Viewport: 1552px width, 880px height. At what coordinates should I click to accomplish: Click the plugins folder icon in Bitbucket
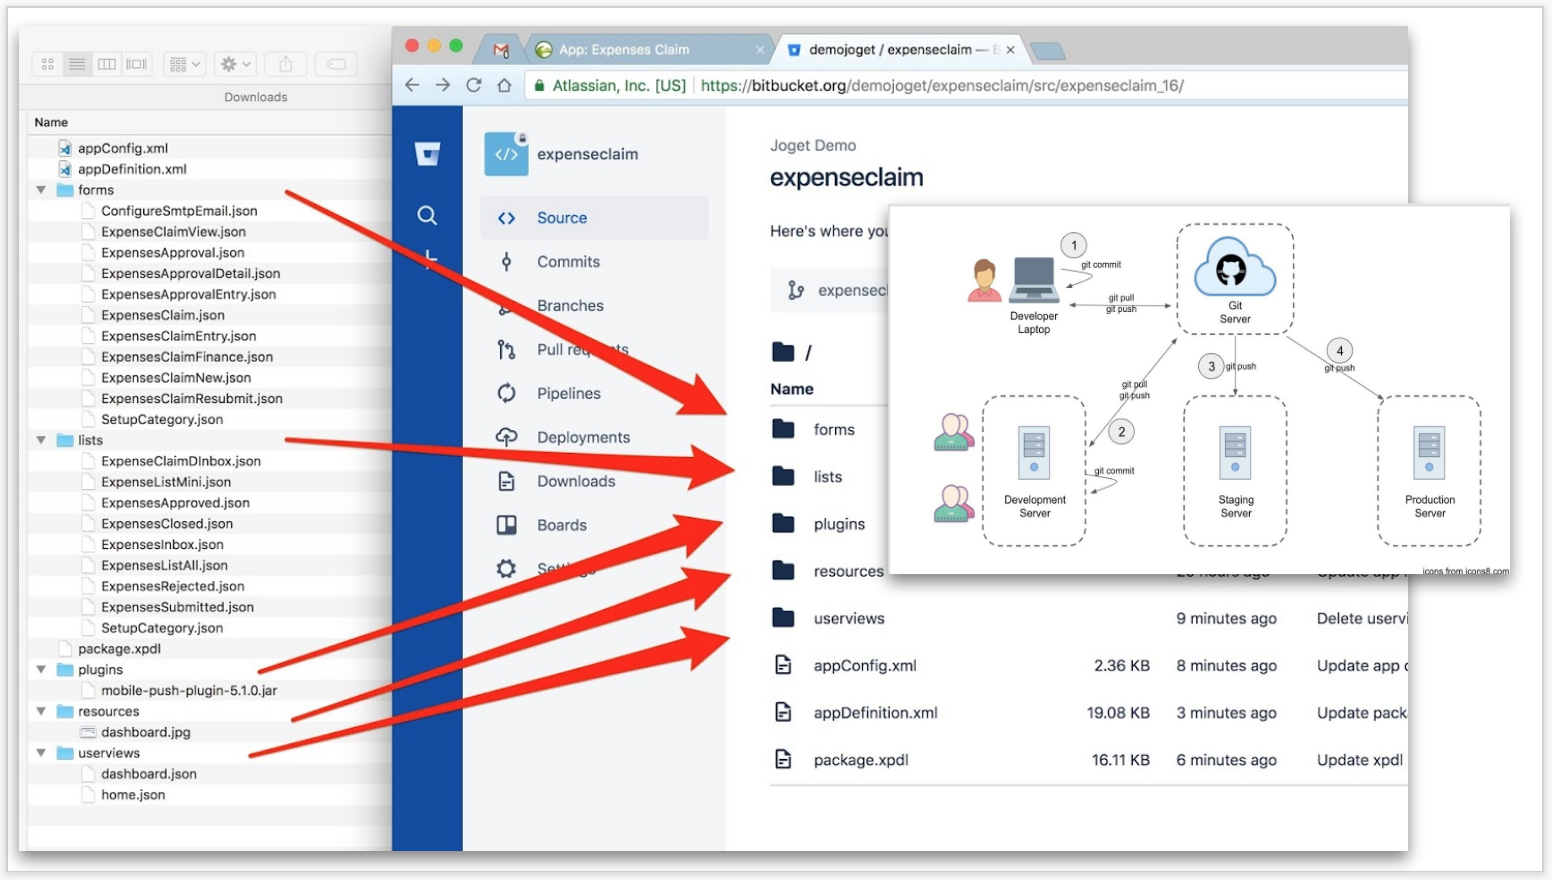(783, 524)
